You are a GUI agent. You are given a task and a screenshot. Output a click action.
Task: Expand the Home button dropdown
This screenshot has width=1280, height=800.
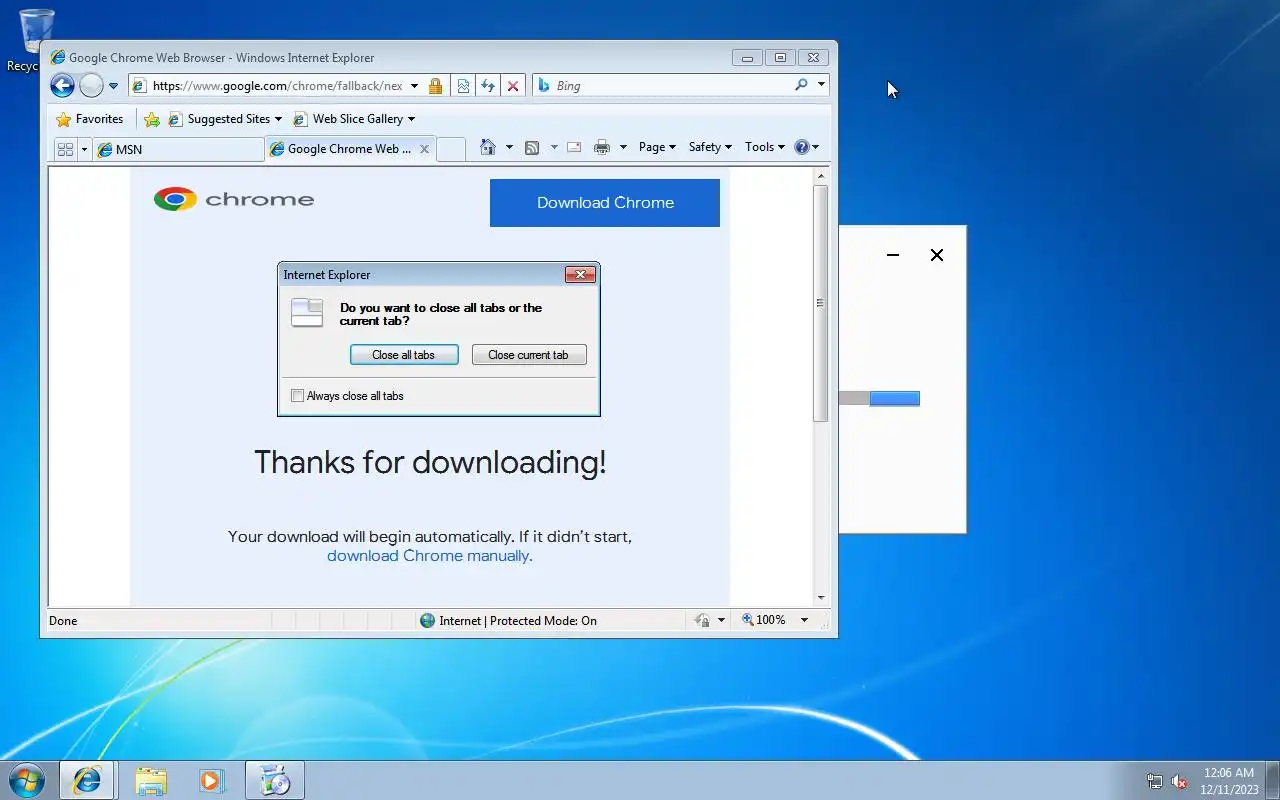pyautogui.click(x=509, y=147)
